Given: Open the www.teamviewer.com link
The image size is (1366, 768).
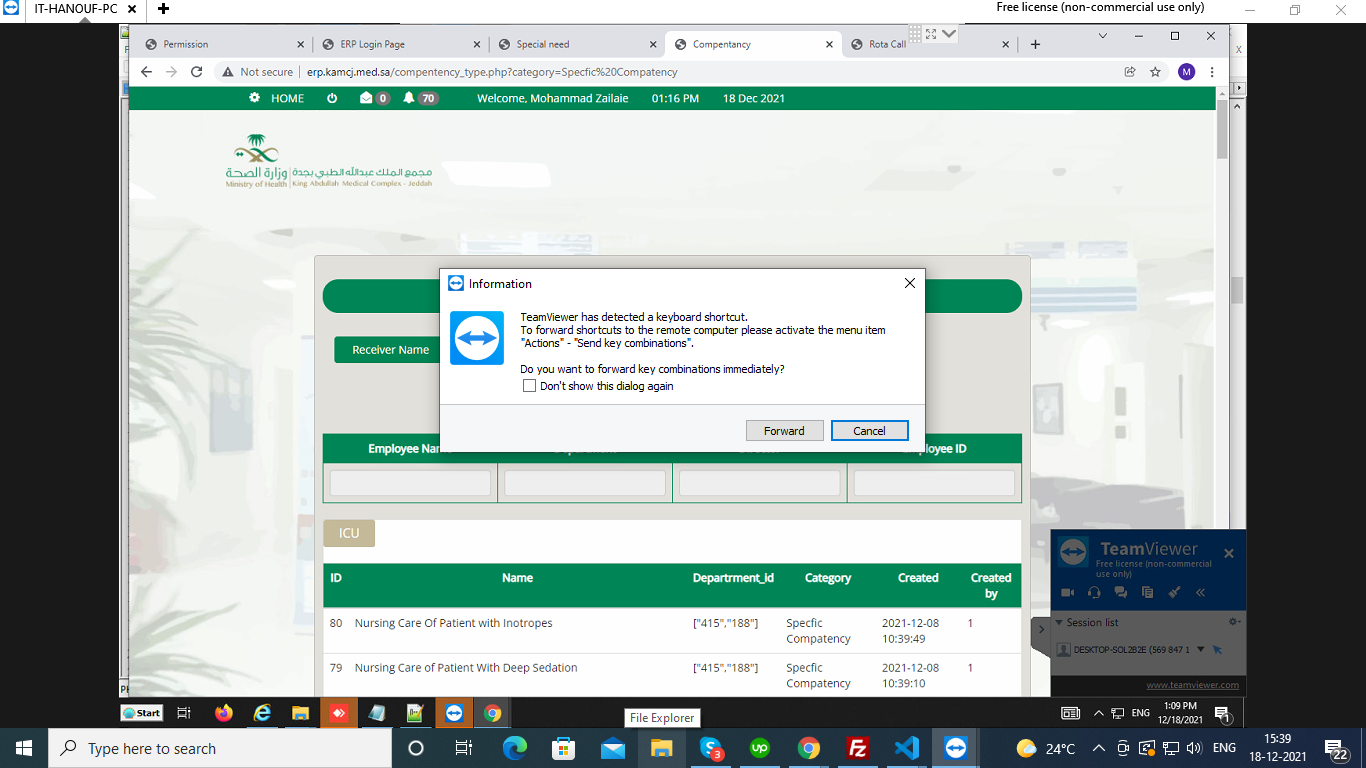Looking at the screenshot, I should pos(1192,685).
